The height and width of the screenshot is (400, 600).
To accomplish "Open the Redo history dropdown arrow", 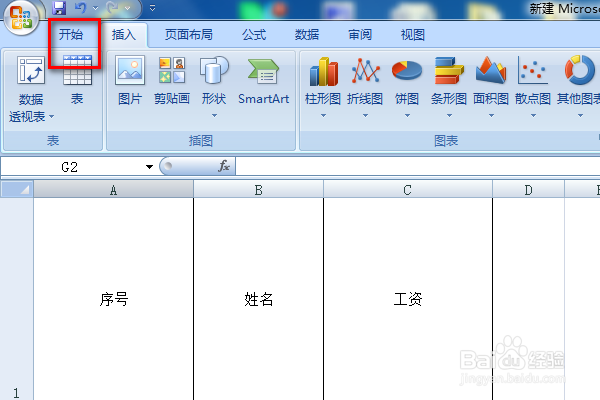I will (x=127, y=8).
